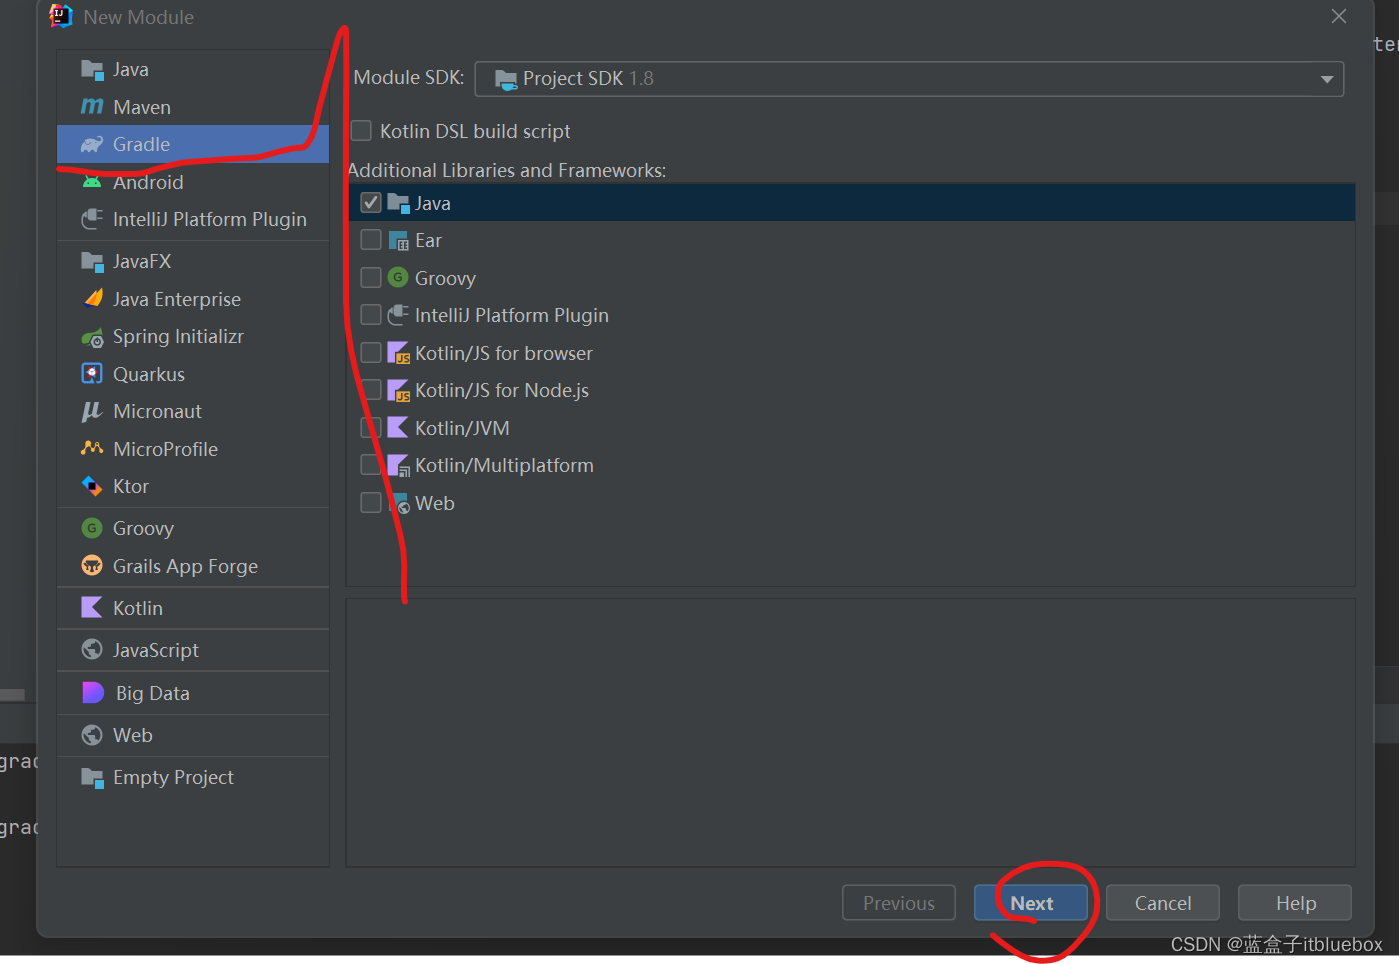The width and height of the screenshot is (1399, 964).
Task: Check Kotlin/JS for browser checkbox
Action: [371, 352]
